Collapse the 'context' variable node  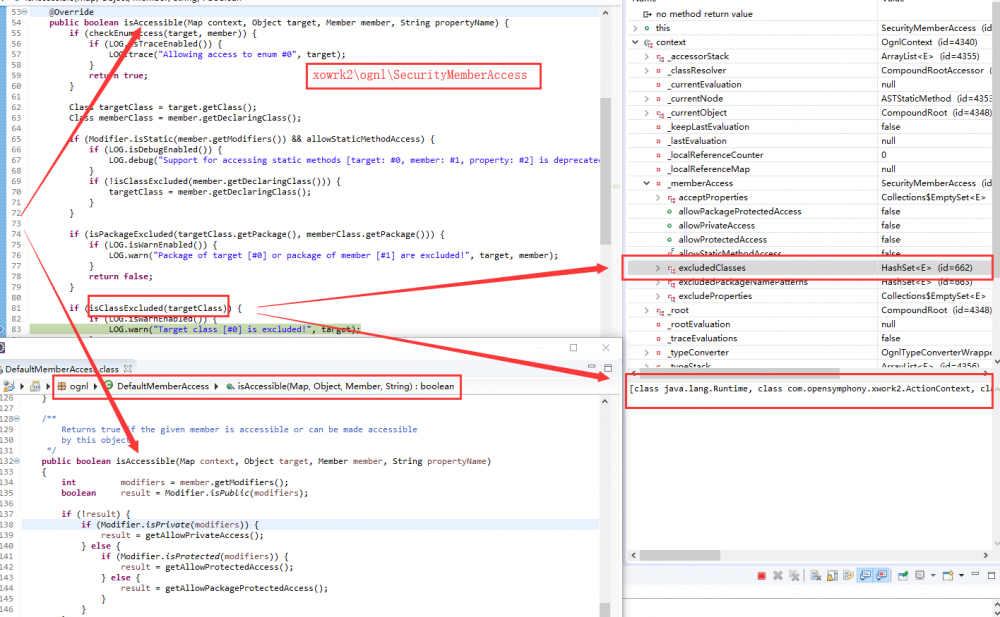[x=635, y=42]
